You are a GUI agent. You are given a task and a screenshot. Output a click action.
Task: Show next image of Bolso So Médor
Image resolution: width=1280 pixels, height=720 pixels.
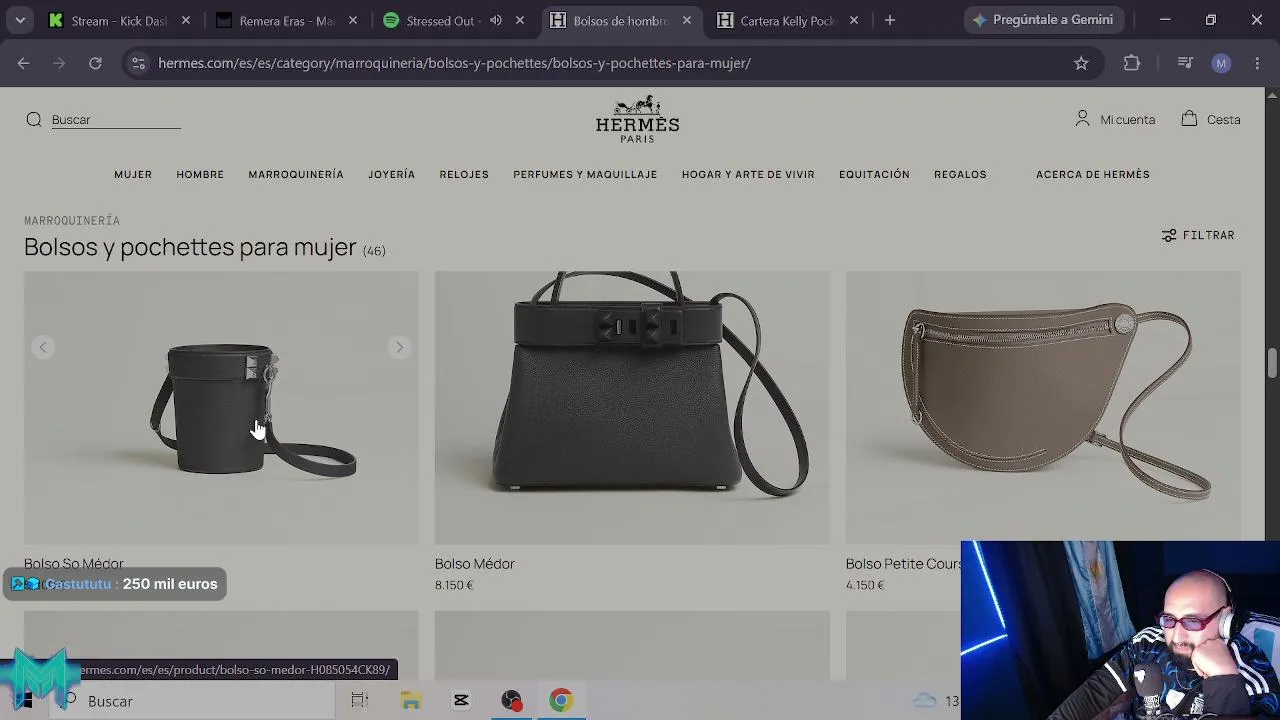(x=399, y=347)
